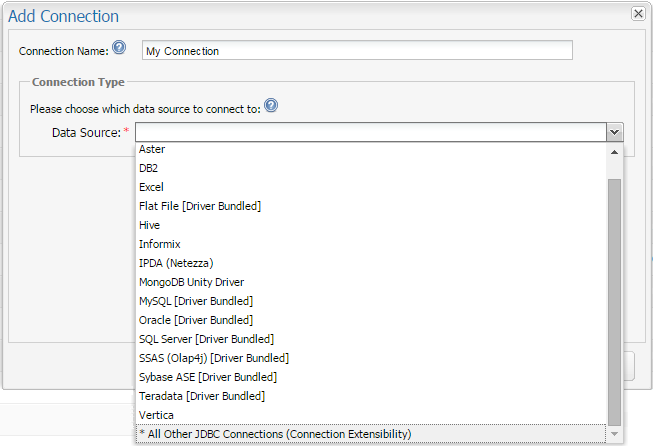
Task: Click the dropdown list vertical scrollbar
Action: pyautogui.click(x=614, y=300)
